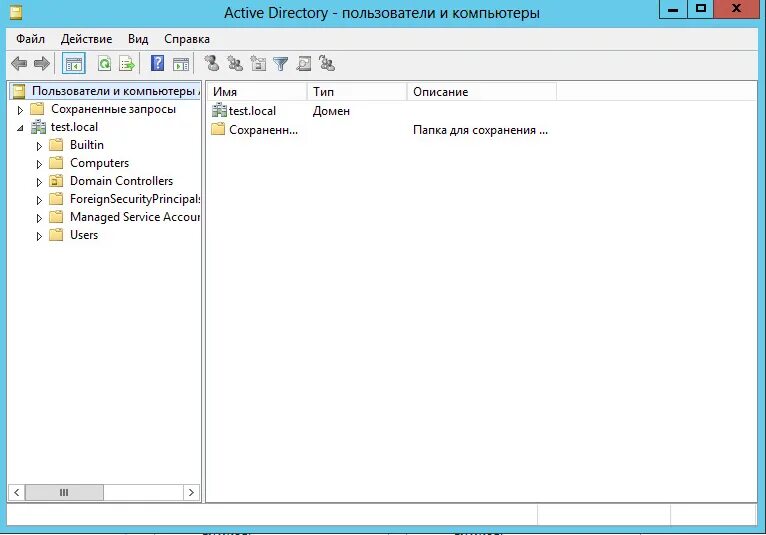
Task: Click the Builtin folder icon
Action: [x=56, y=145]
